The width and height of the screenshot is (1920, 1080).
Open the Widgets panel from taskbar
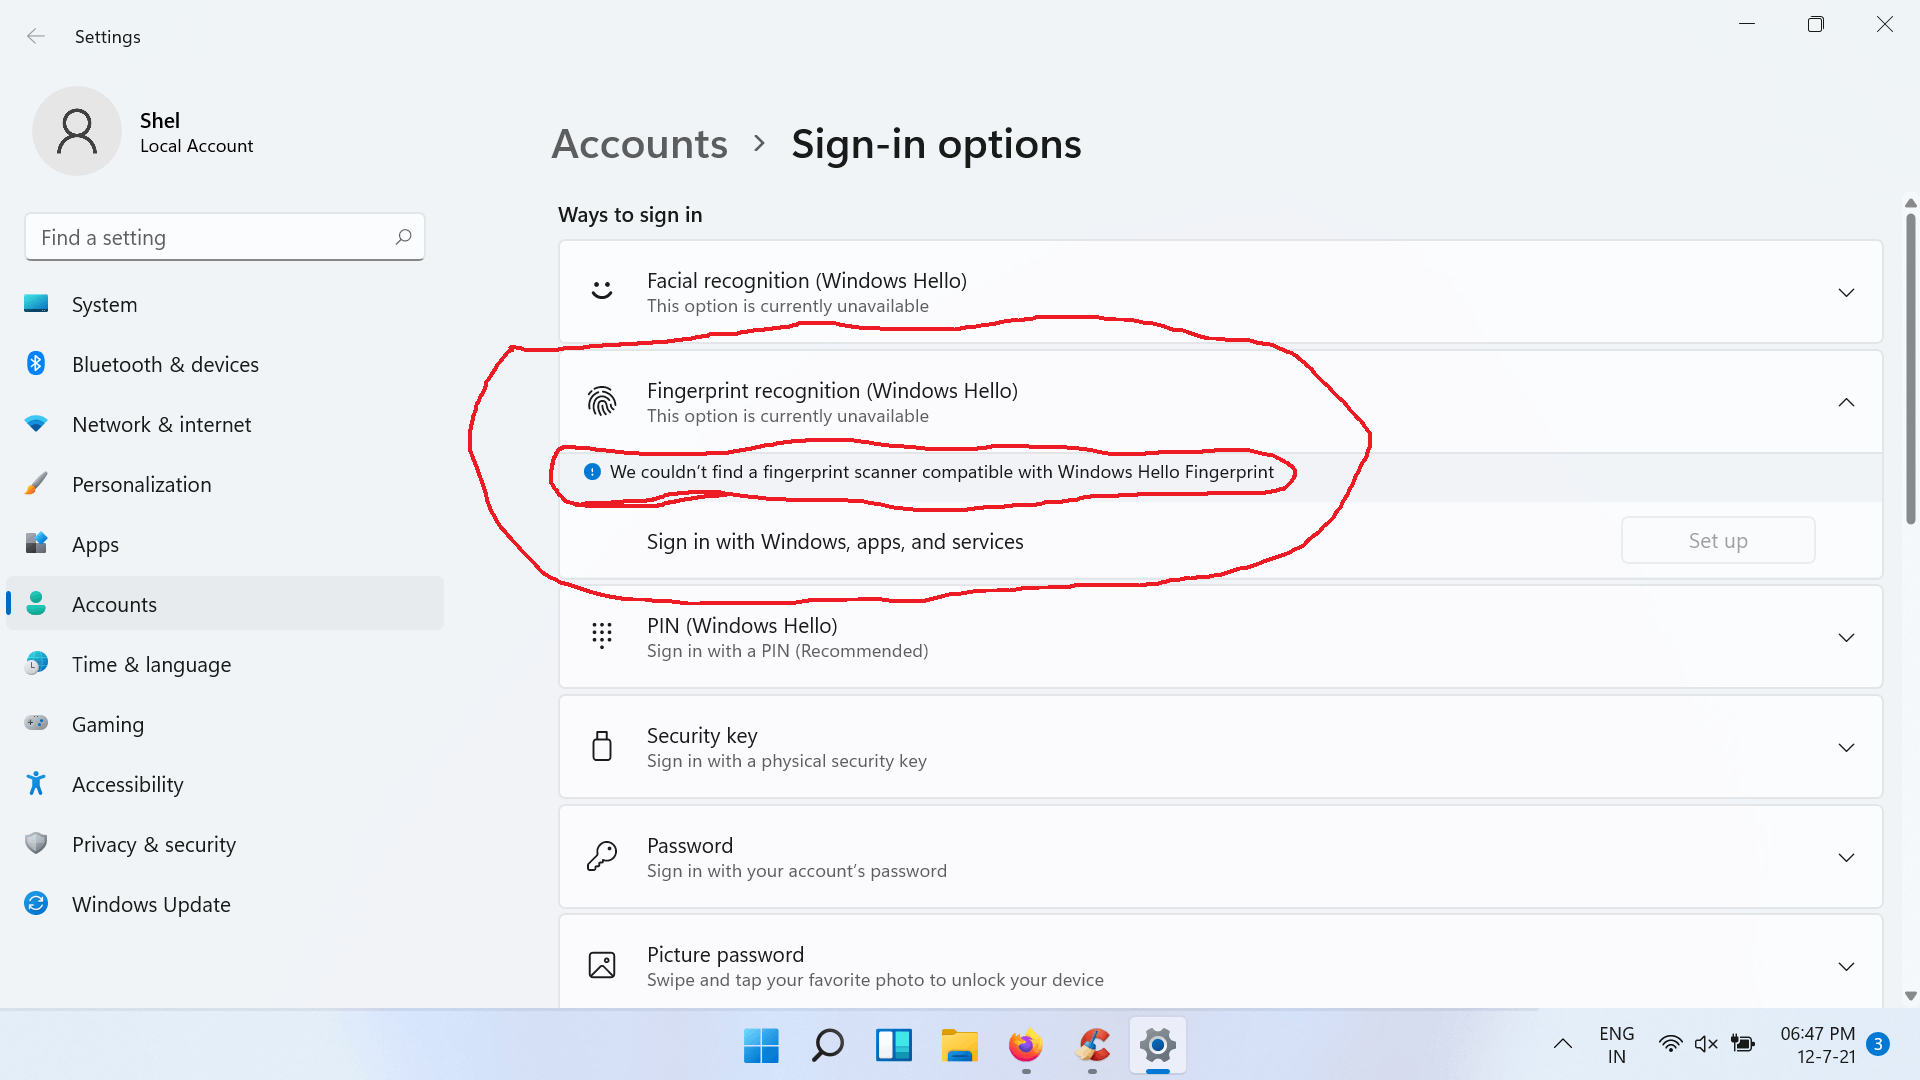click(893, 1046)
